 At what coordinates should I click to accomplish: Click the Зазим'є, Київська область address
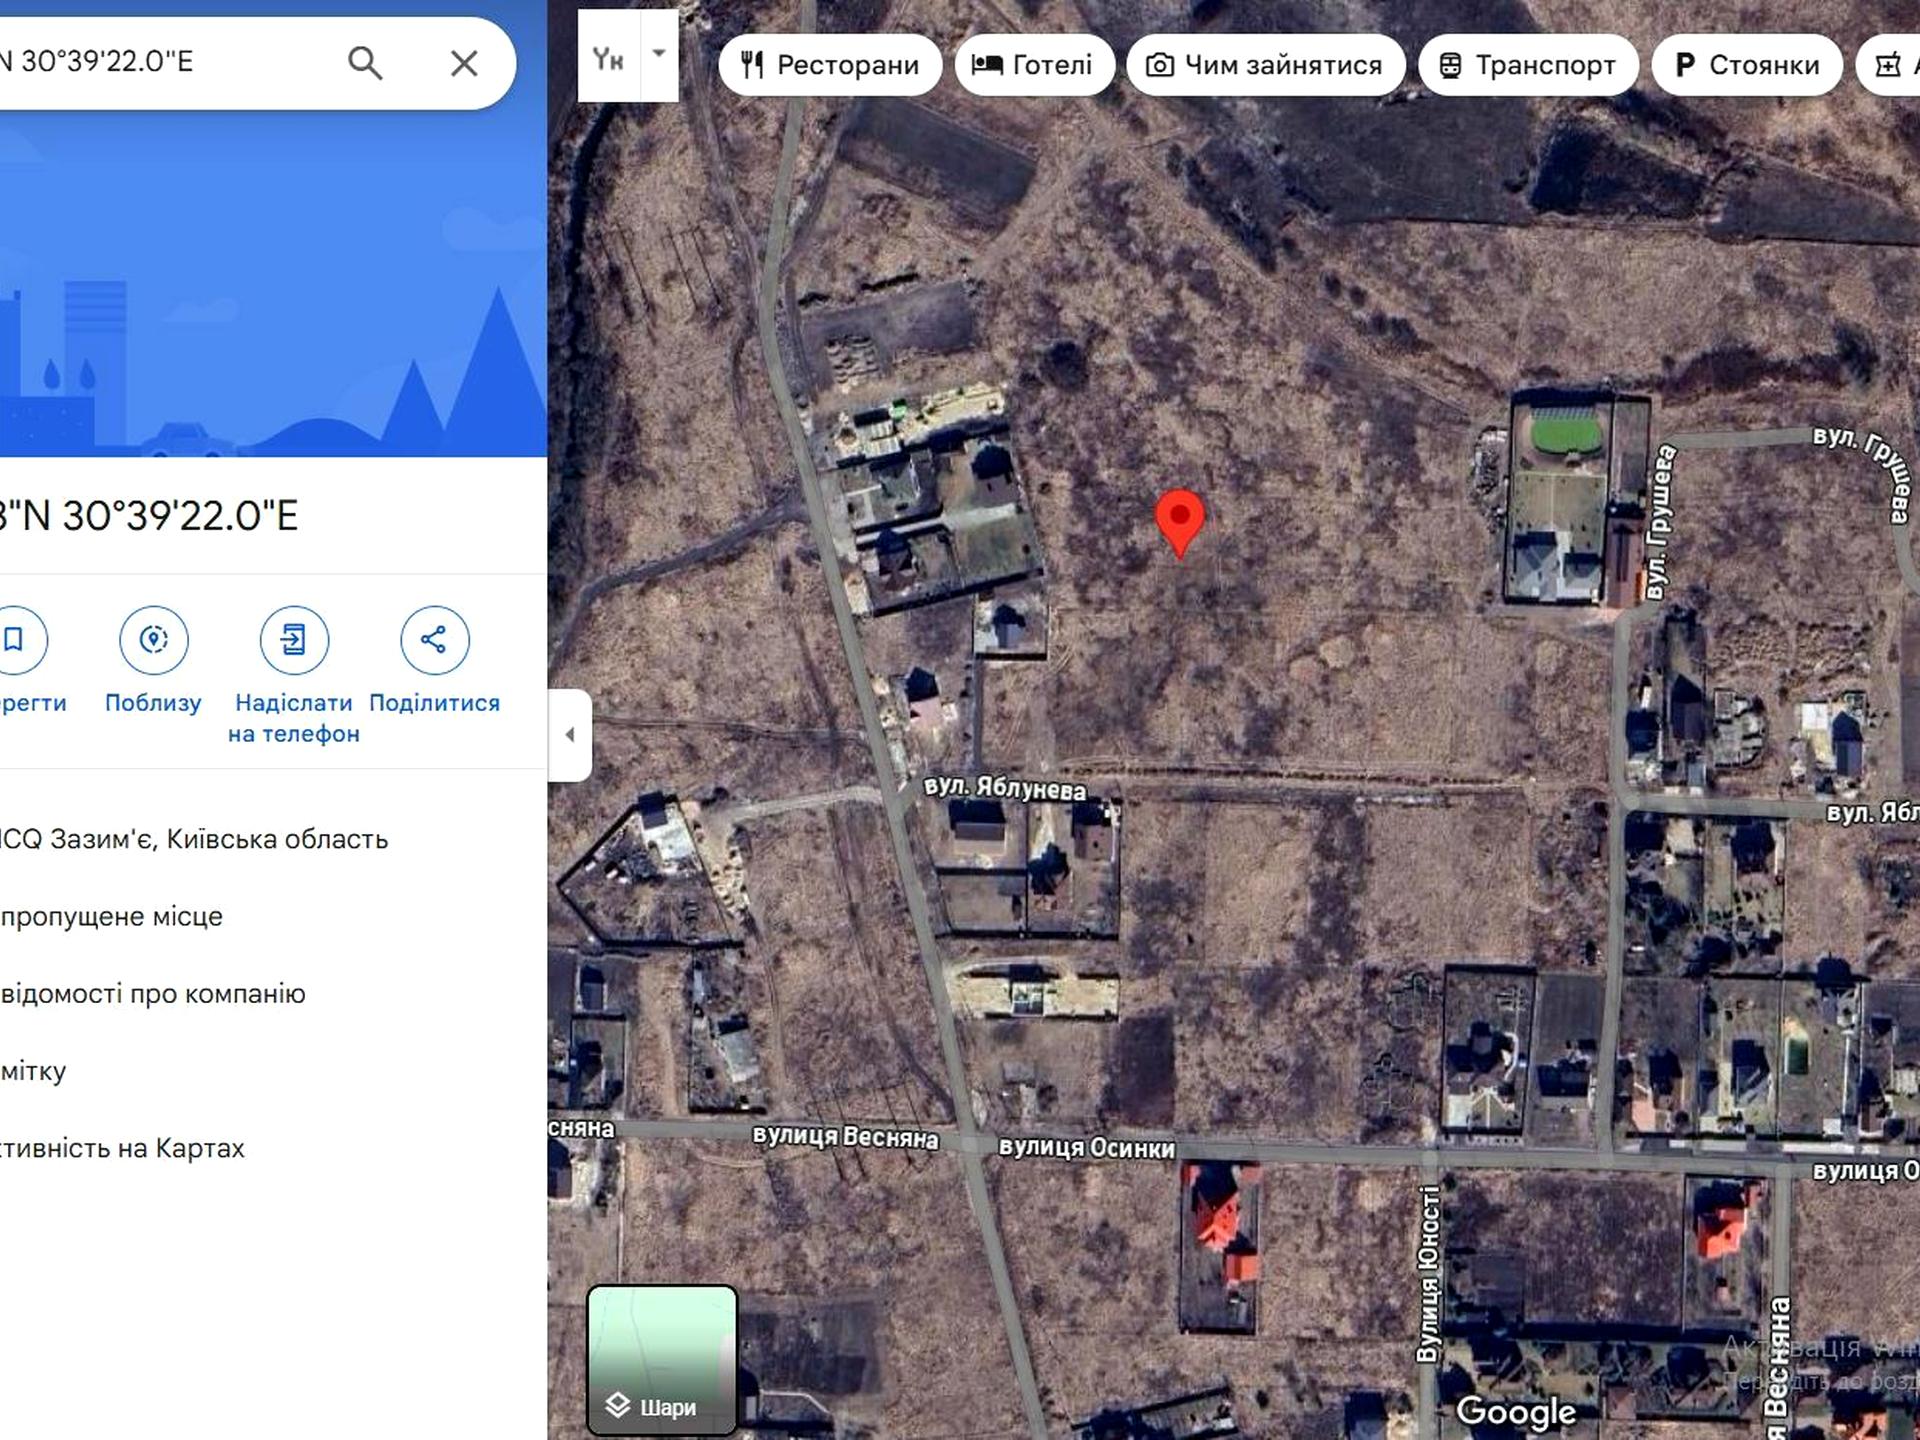(x=194, y=839)
